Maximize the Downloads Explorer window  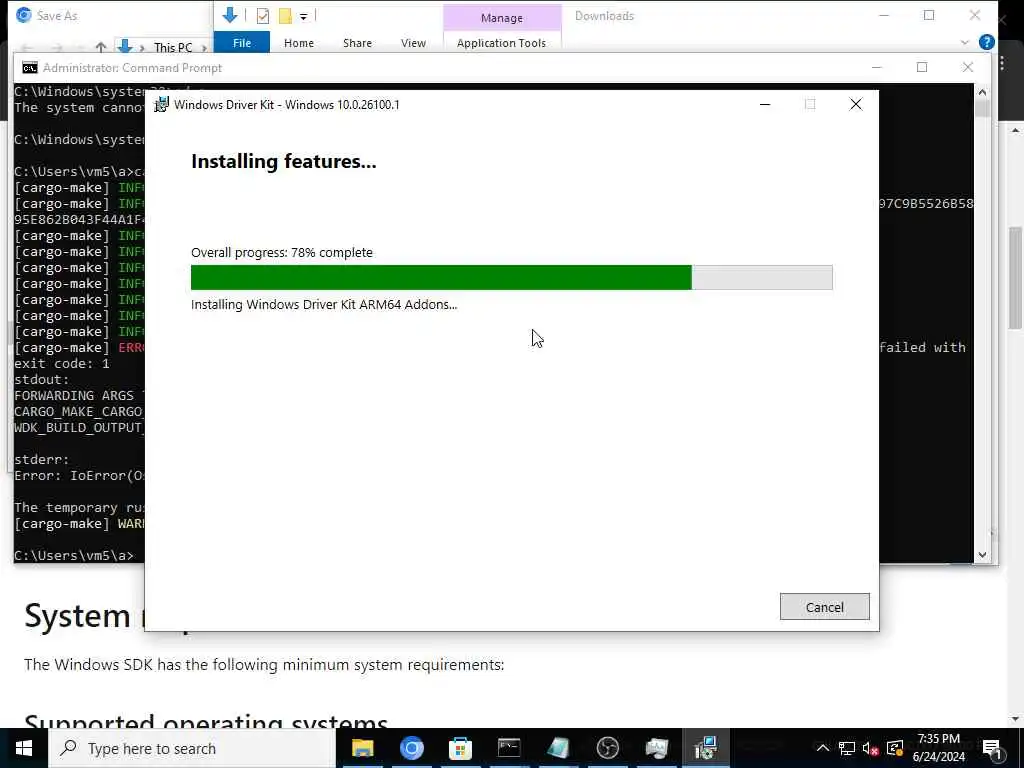(929, 15)
